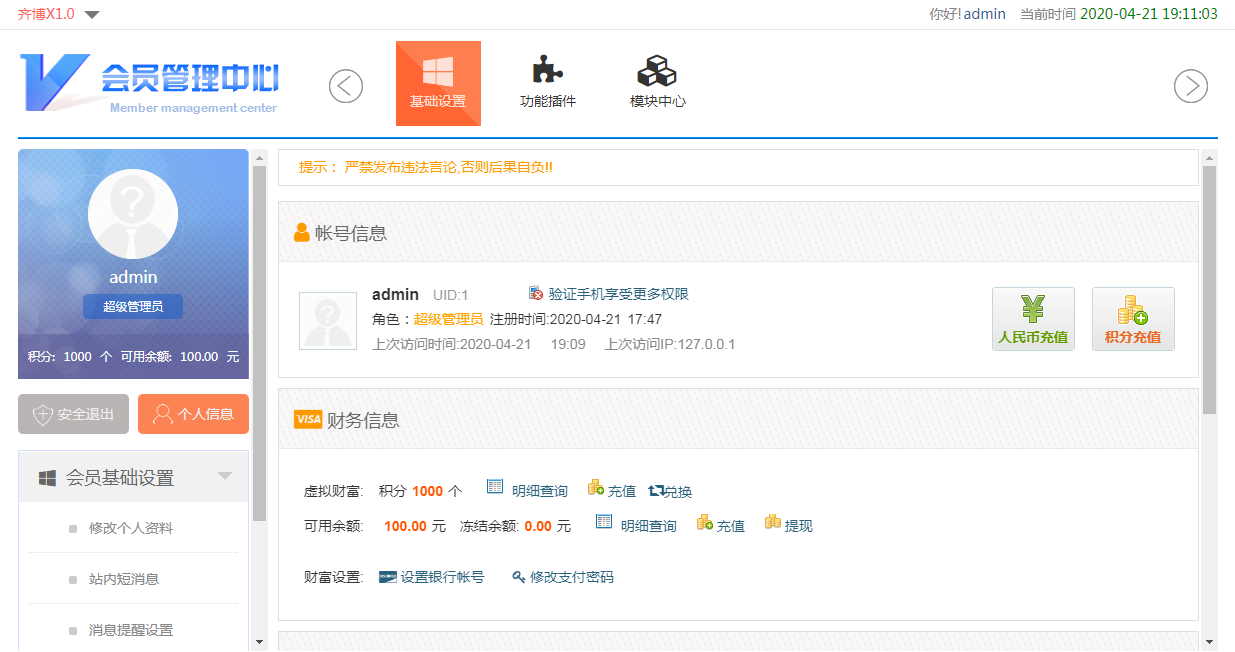Viewport: 1235px width, 652px height.
Task: Click the 积分充值 coins icon button
Action: click(1133, 319)
